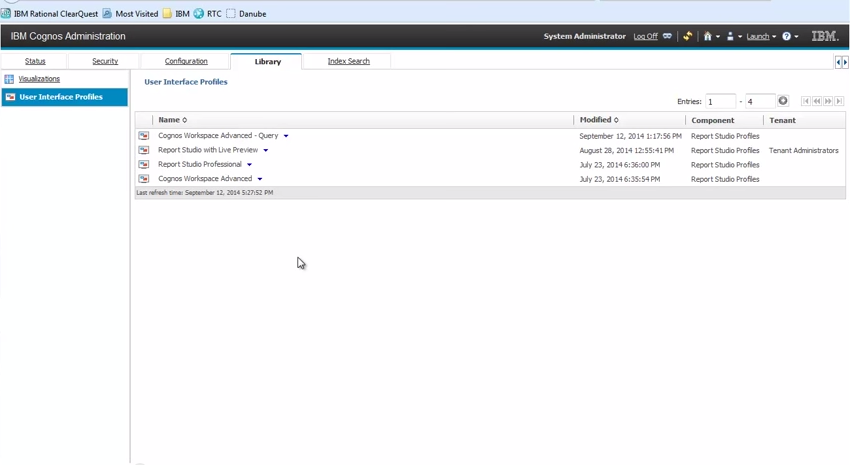Expand the Launch dropdown arrow
This screenshot has height=465, width=850.
(774, 37)
